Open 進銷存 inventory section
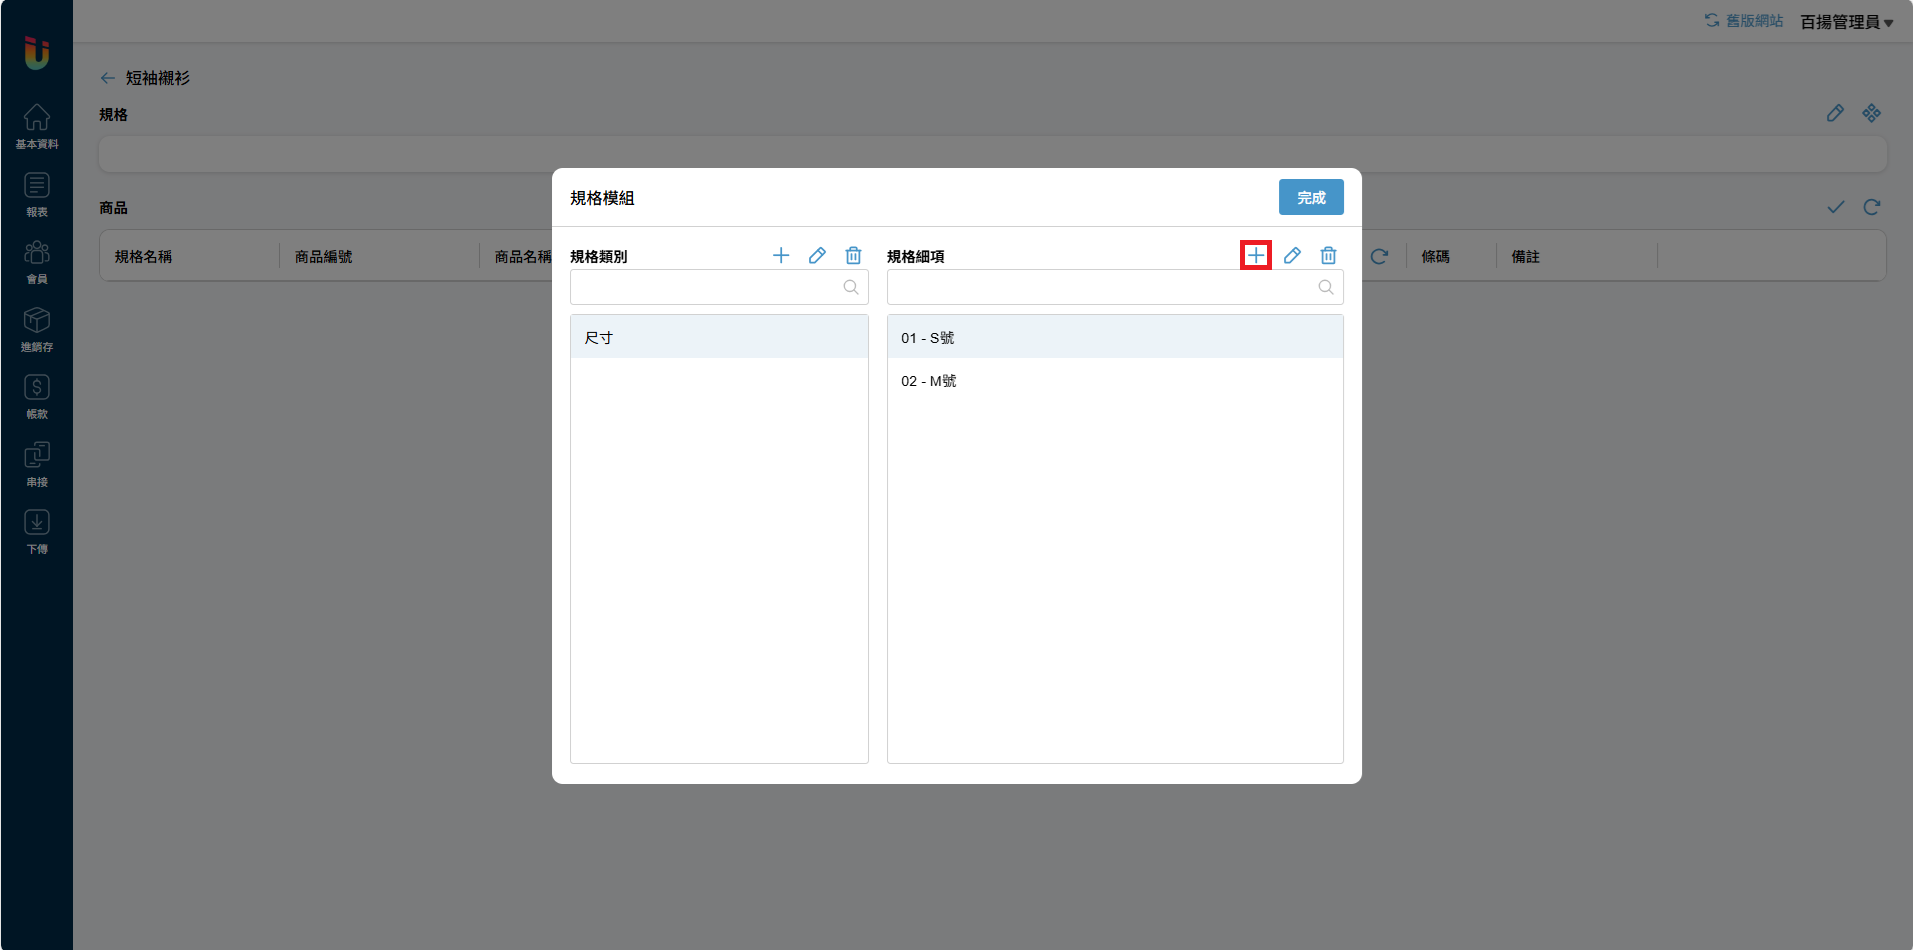This screenshot has width=1915, height=952. click(x=37, y=330)
